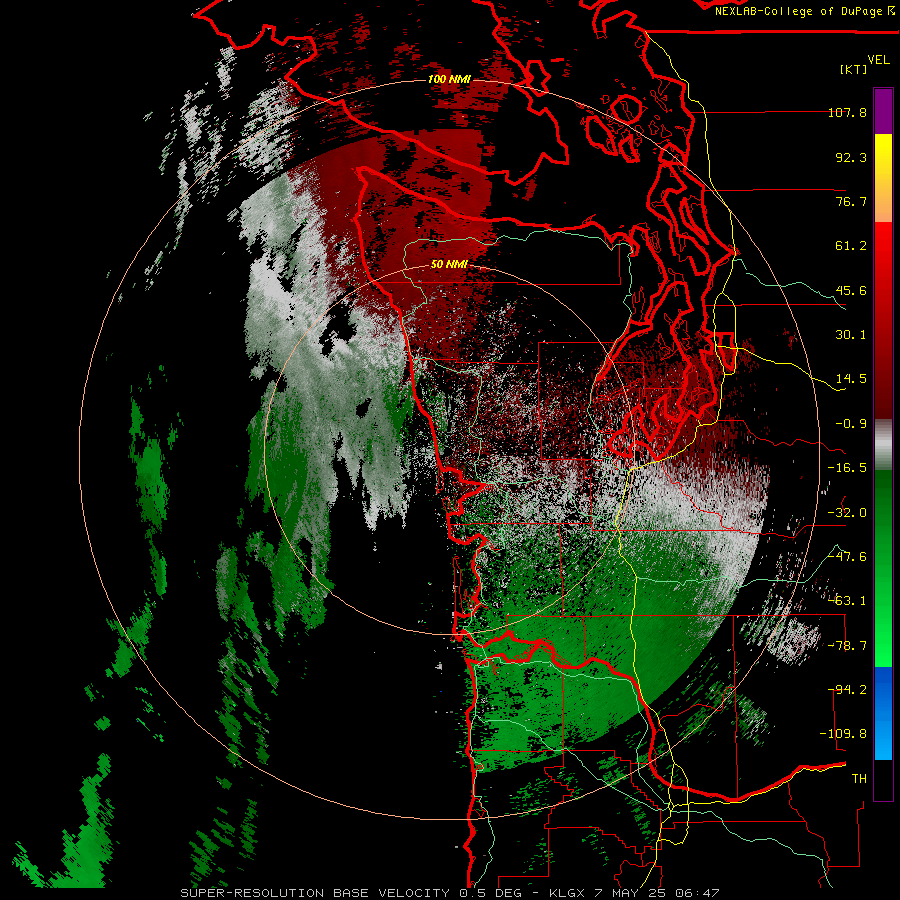Click the -63.1 scale value
Viewport: 900px width, 900px height.
coord(847,601)
